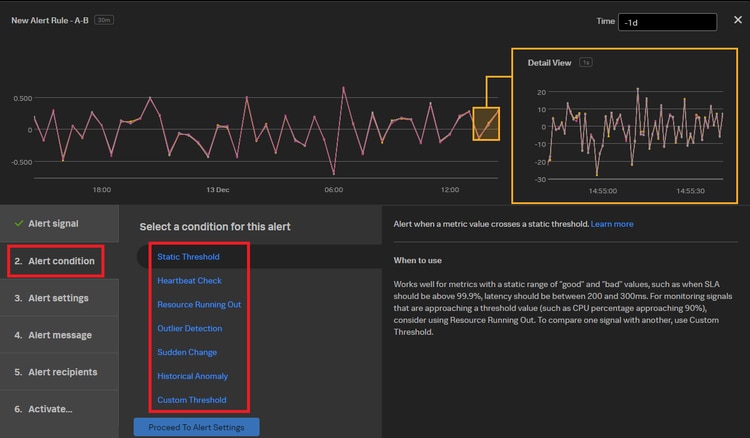Select the Alert condition step

55,261
